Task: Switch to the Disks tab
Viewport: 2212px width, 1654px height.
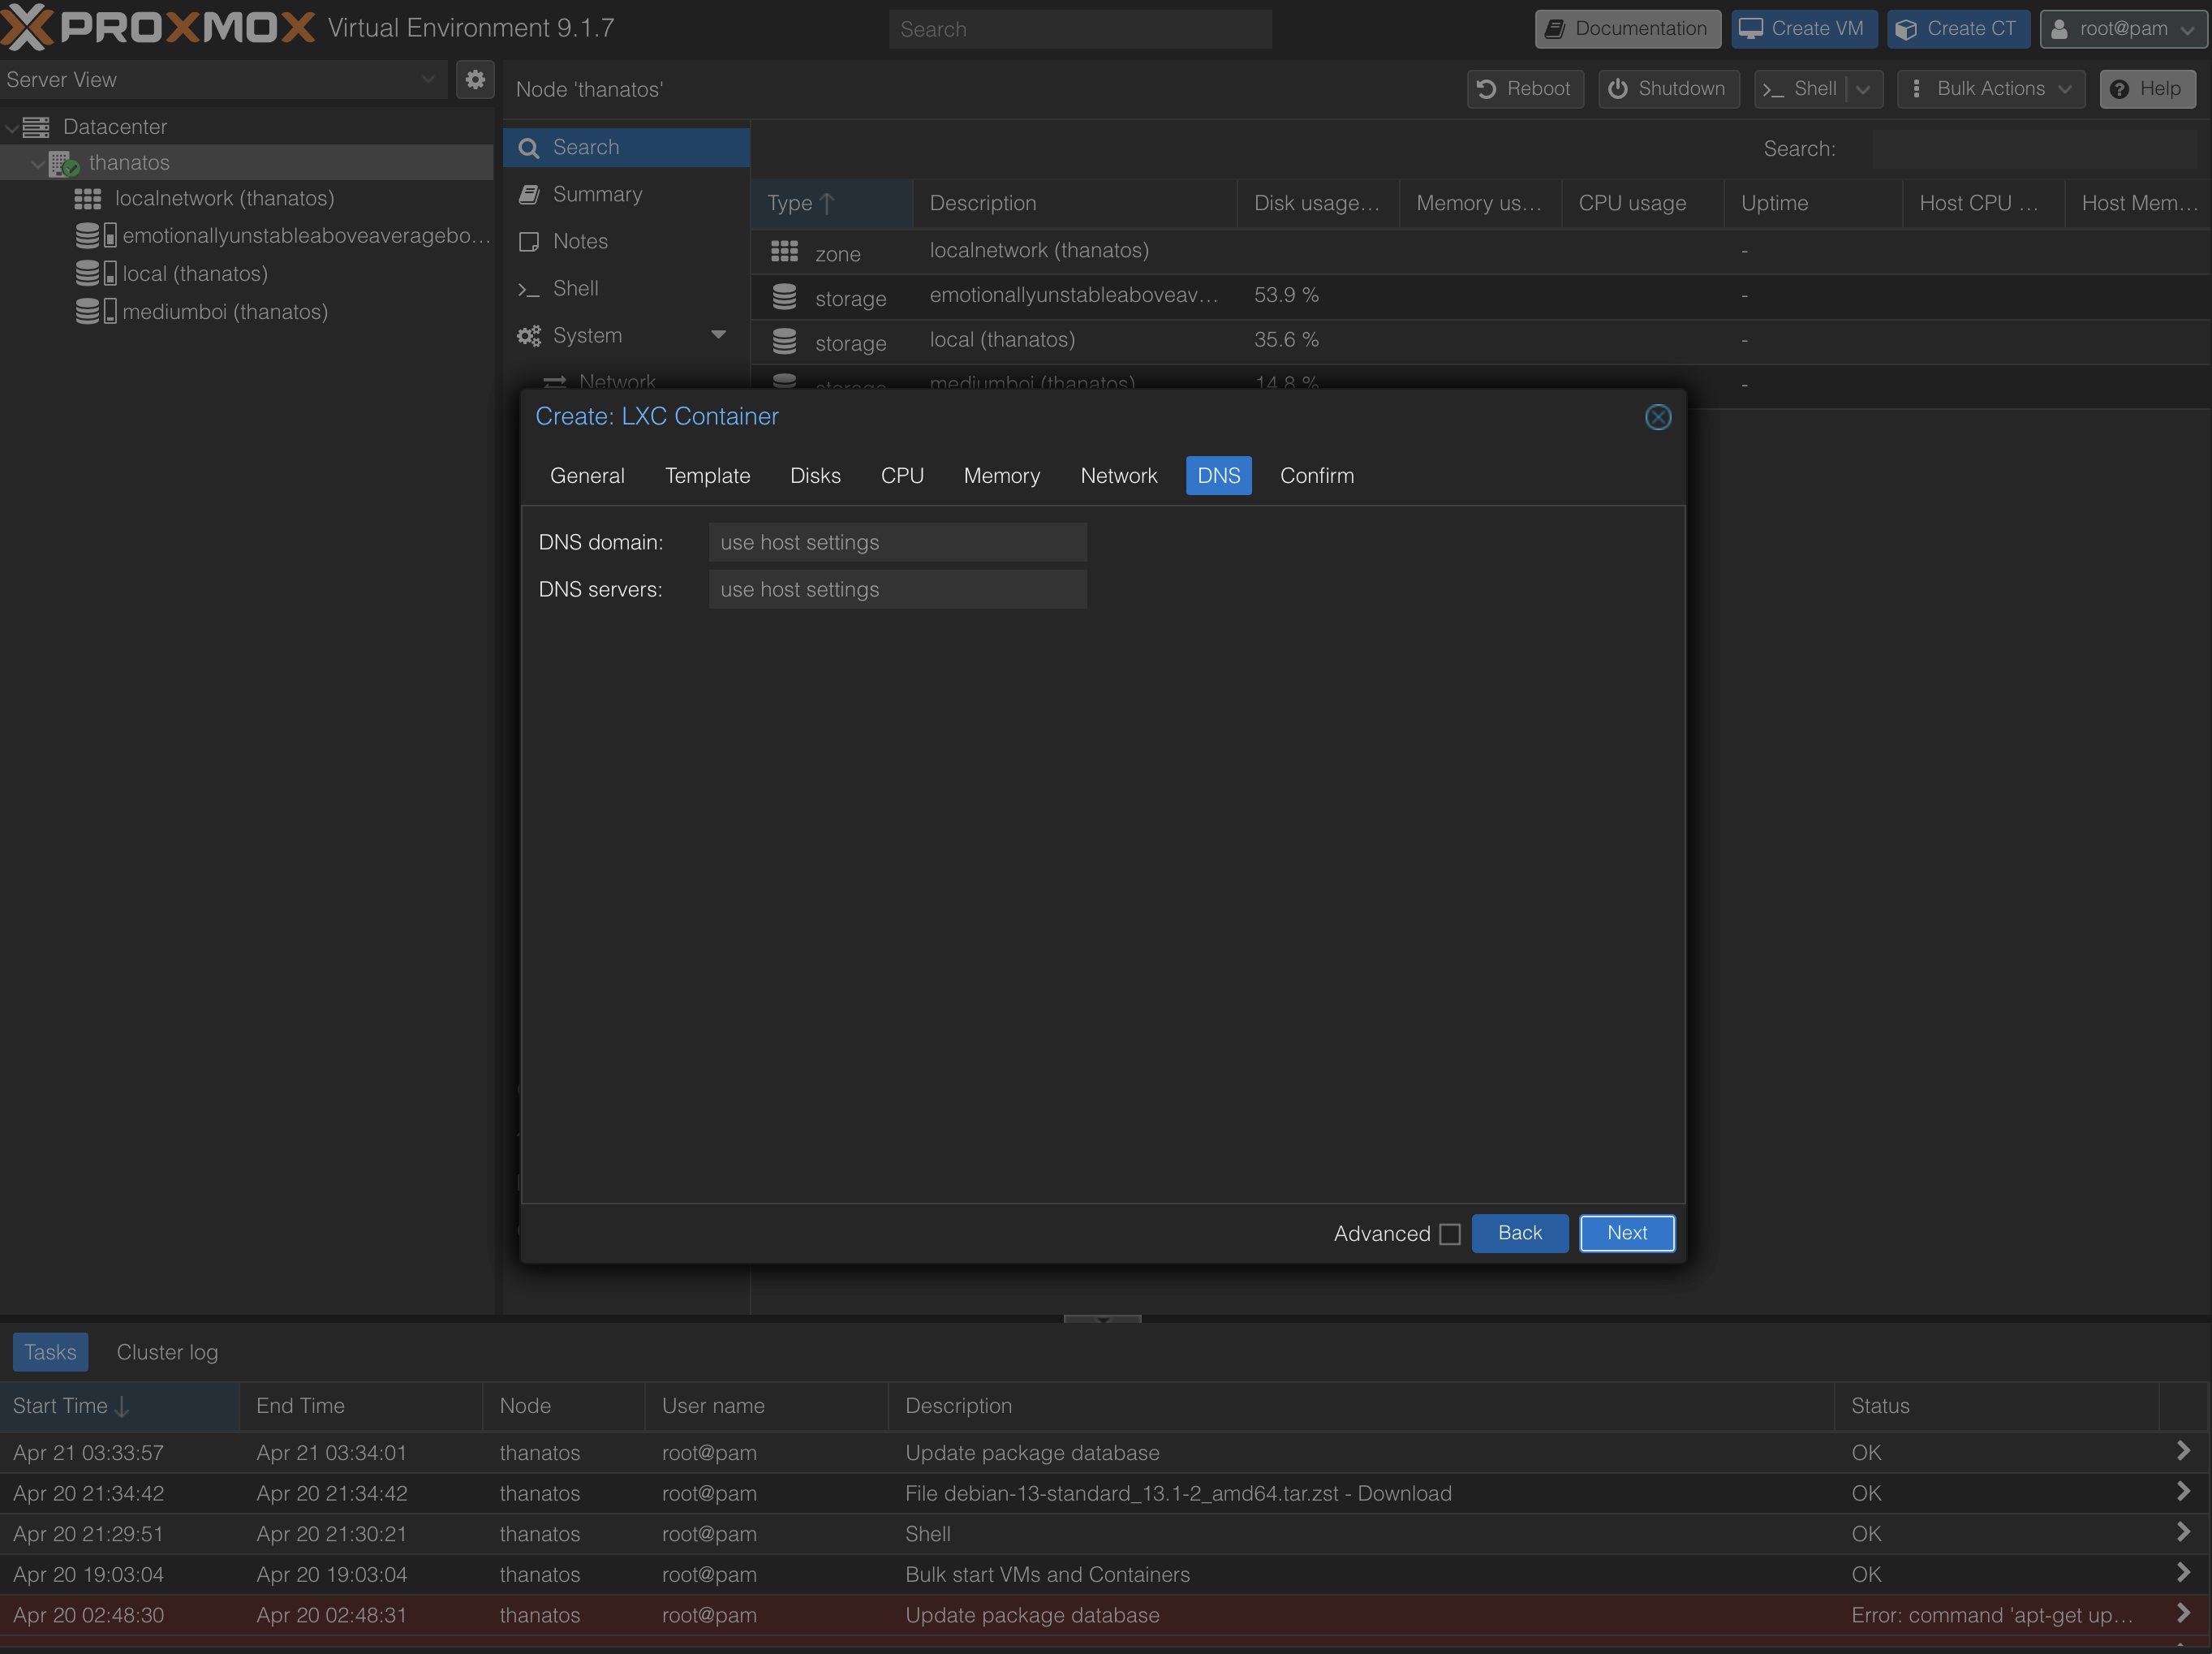Action: point(816,476)
